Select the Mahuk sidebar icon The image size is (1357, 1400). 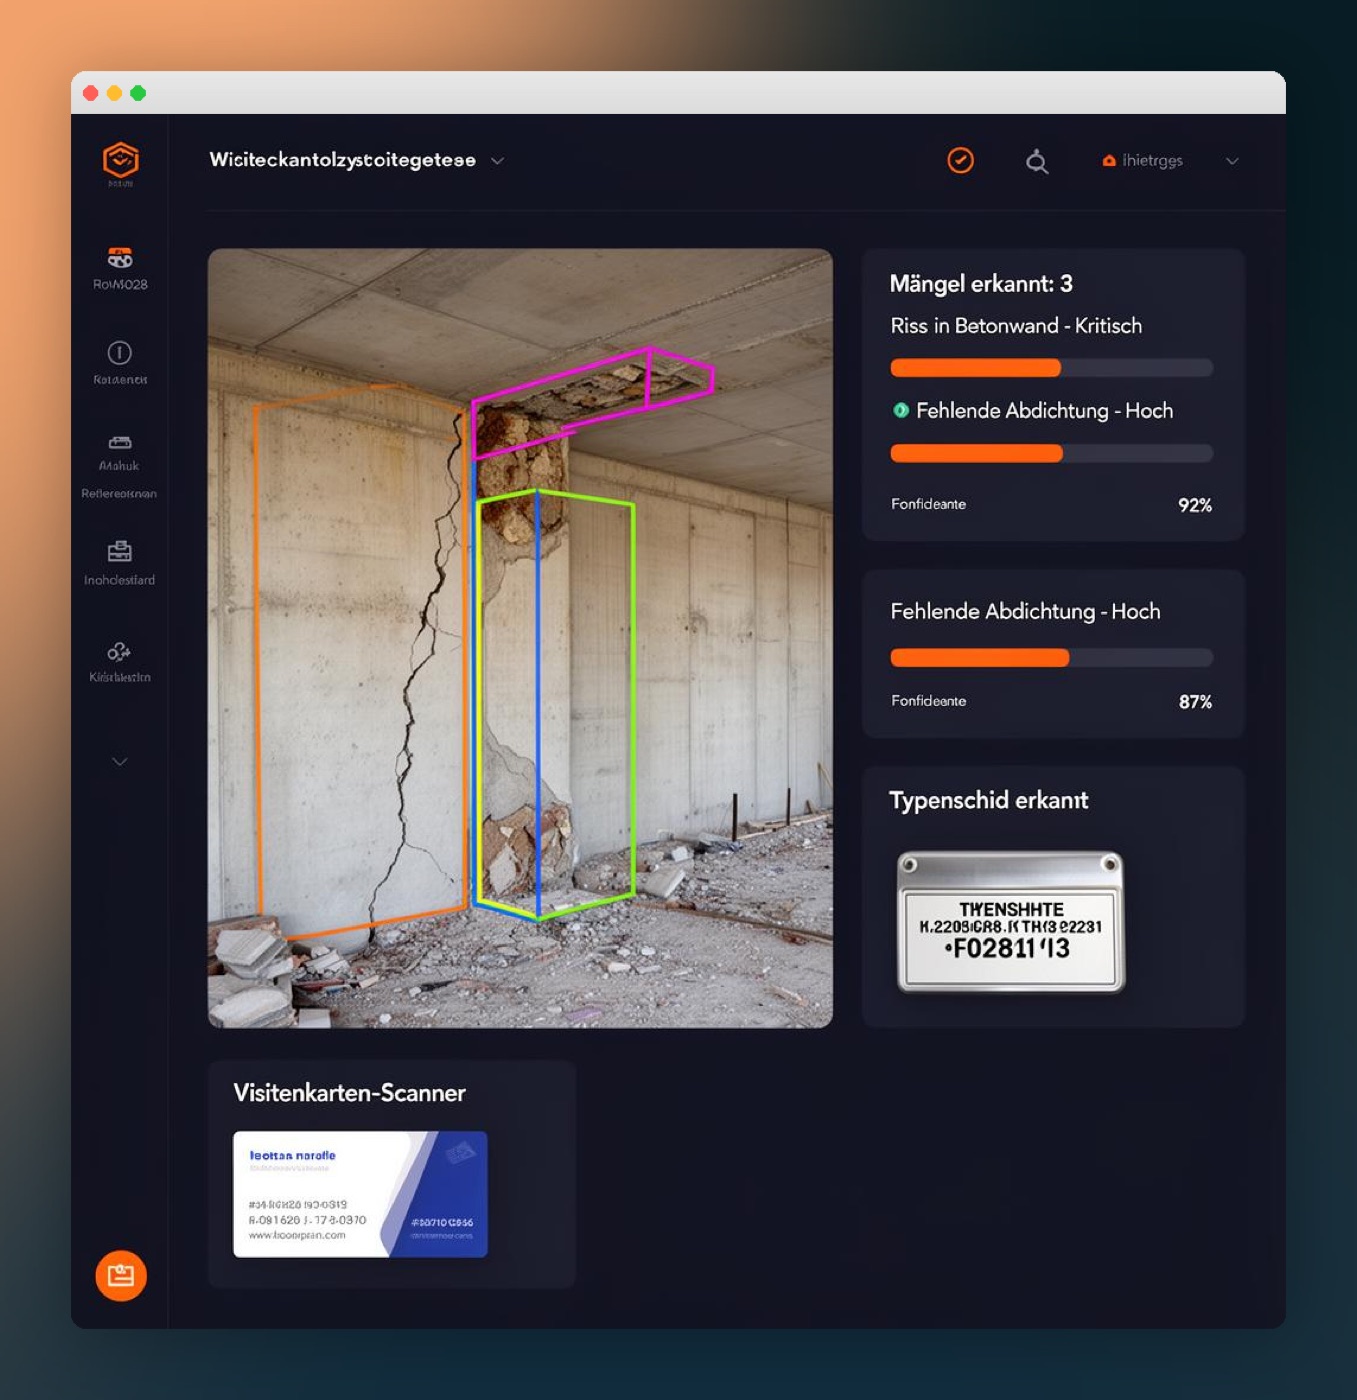coord(120,443)
